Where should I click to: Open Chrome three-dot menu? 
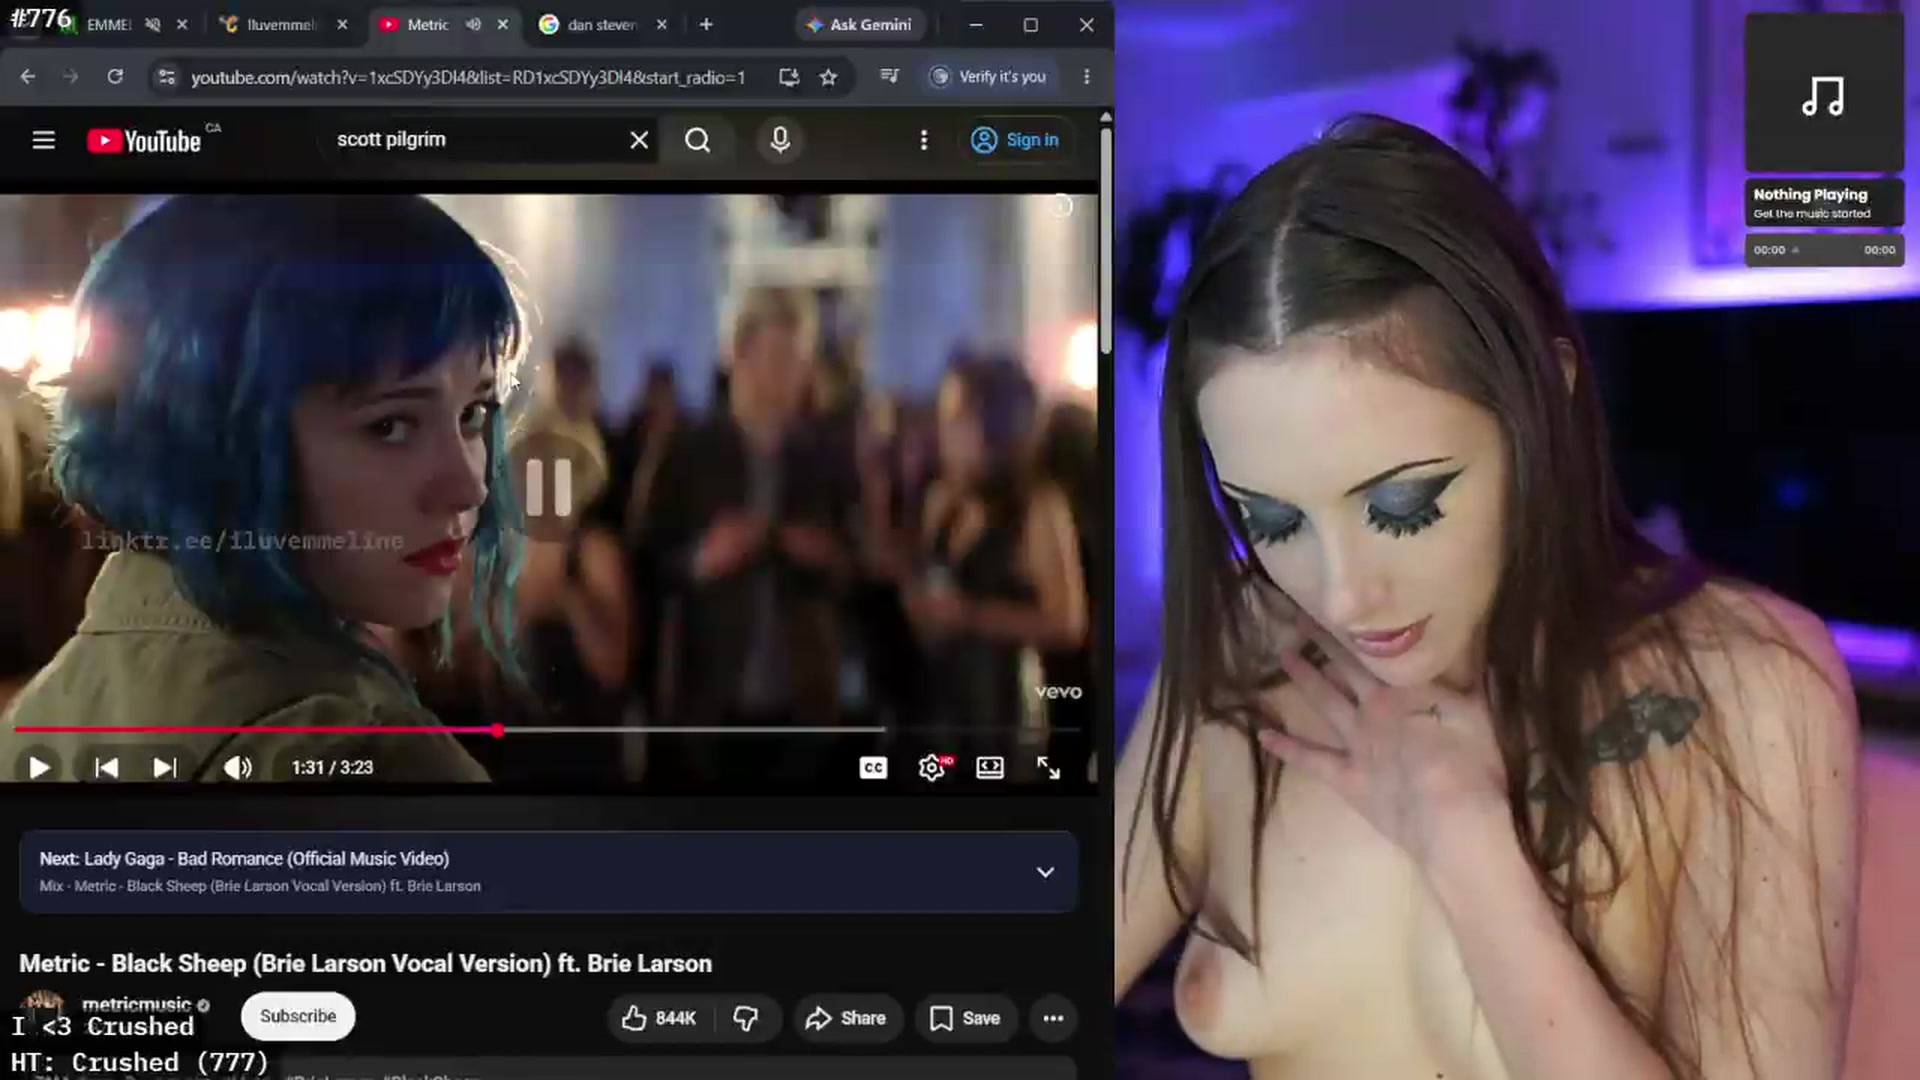1086,76
